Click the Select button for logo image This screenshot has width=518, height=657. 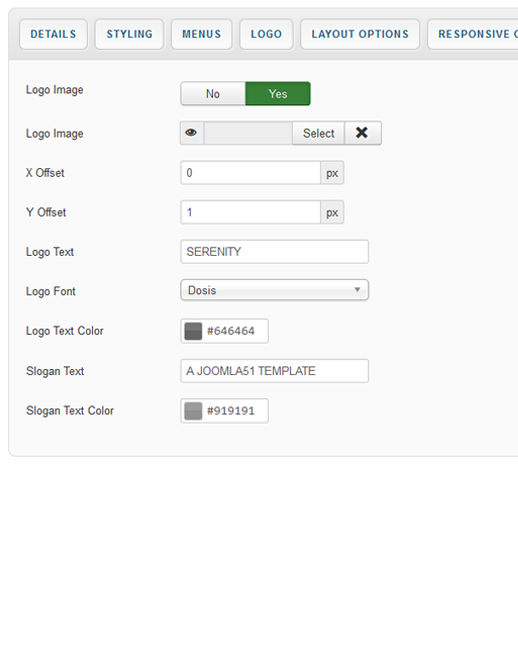pos(319,133)
